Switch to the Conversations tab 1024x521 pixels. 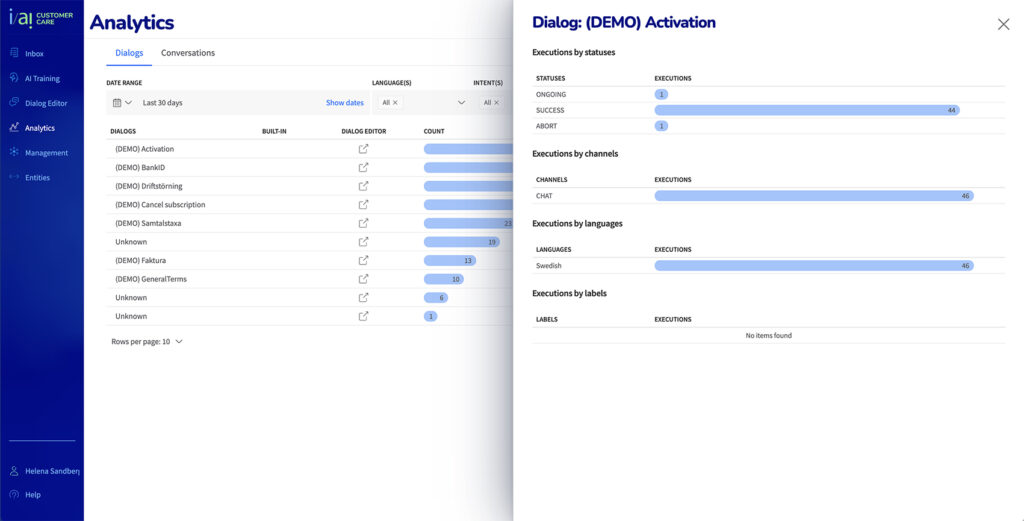tap(188, 53)
